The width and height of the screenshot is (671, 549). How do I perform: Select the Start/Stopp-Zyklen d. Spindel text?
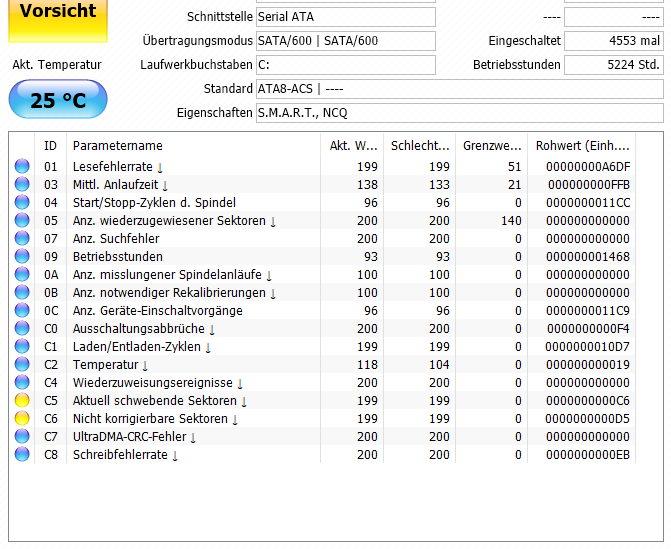154,202
